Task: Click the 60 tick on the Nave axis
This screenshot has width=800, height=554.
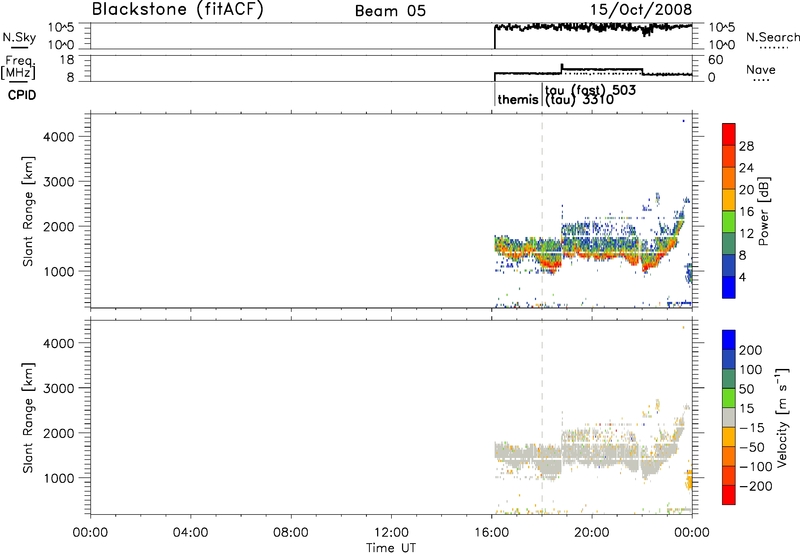Action: pyautogui.click(x=716, y=60)
